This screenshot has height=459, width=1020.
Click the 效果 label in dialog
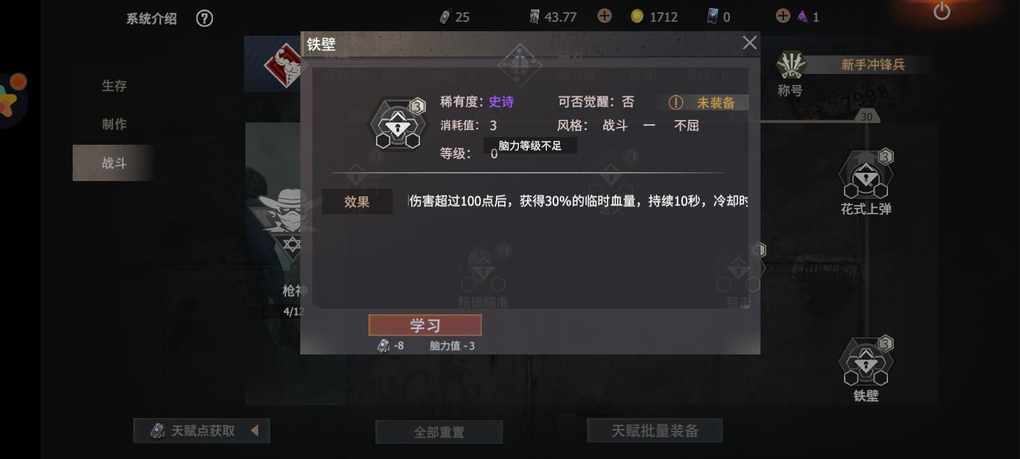click(x=356, y=202)
